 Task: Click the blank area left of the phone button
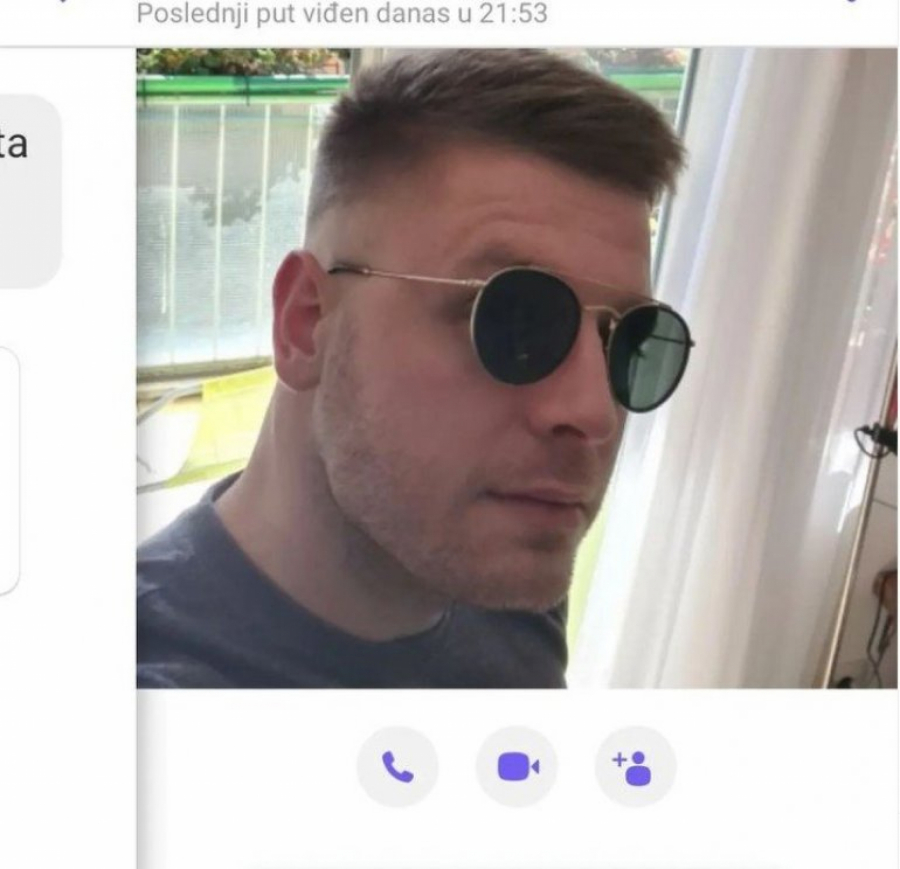(x=246, y=767)
